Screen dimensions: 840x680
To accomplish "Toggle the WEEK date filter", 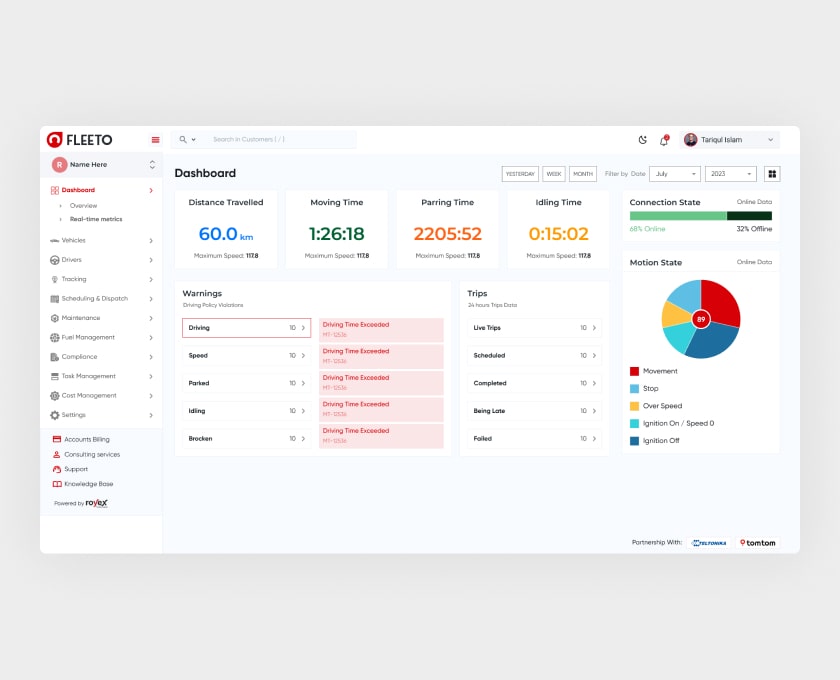I will [553, 173].
